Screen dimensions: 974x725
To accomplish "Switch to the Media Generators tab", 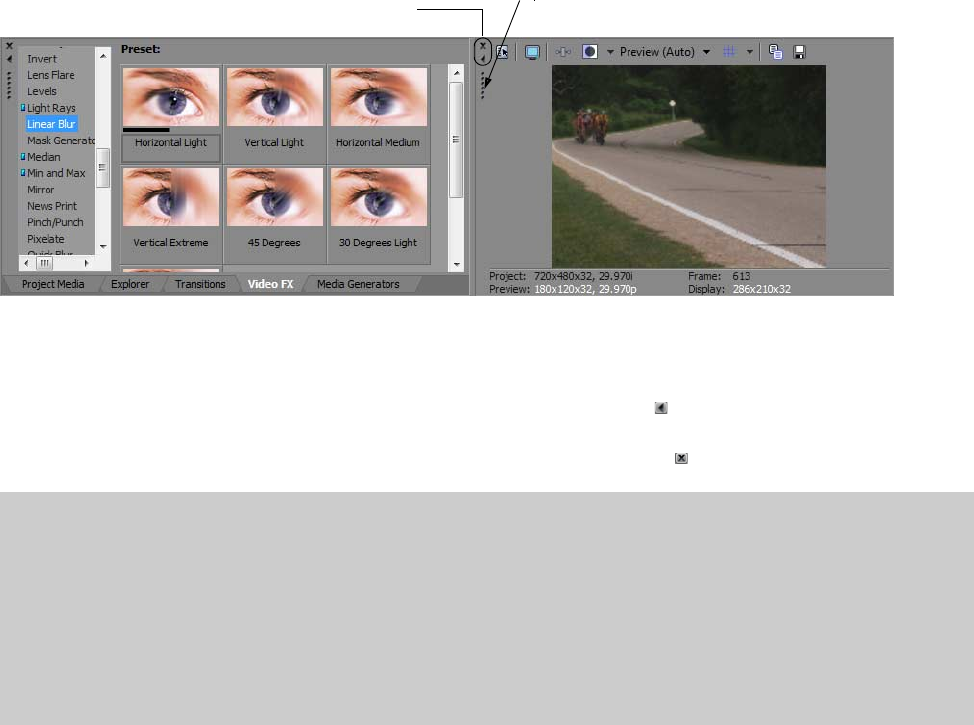I will [358, 284].
